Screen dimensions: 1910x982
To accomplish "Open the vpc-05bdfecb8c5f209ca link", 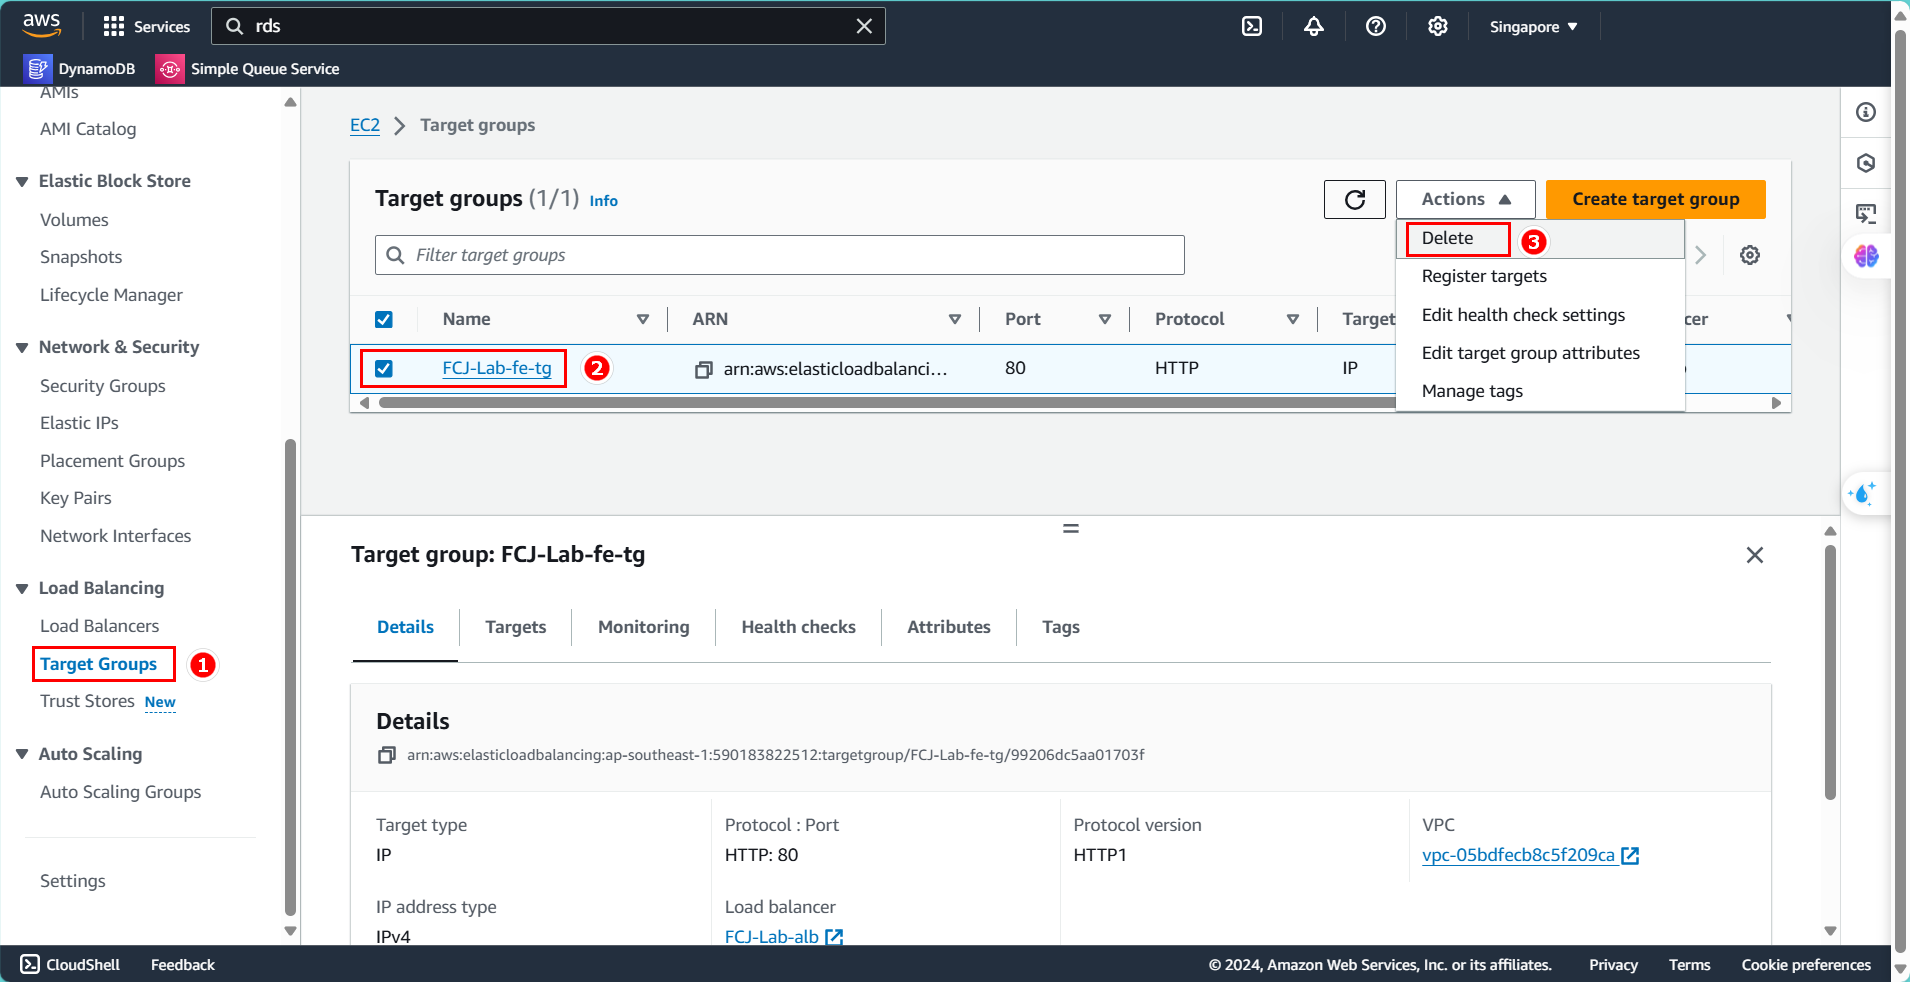I will 1518,855.
